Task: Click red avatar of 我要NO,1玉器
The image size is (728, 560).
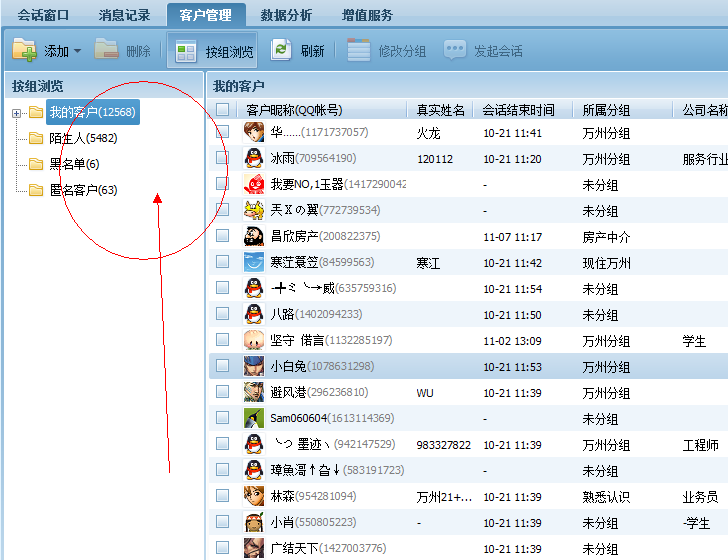Action: [x=254, y=184]
